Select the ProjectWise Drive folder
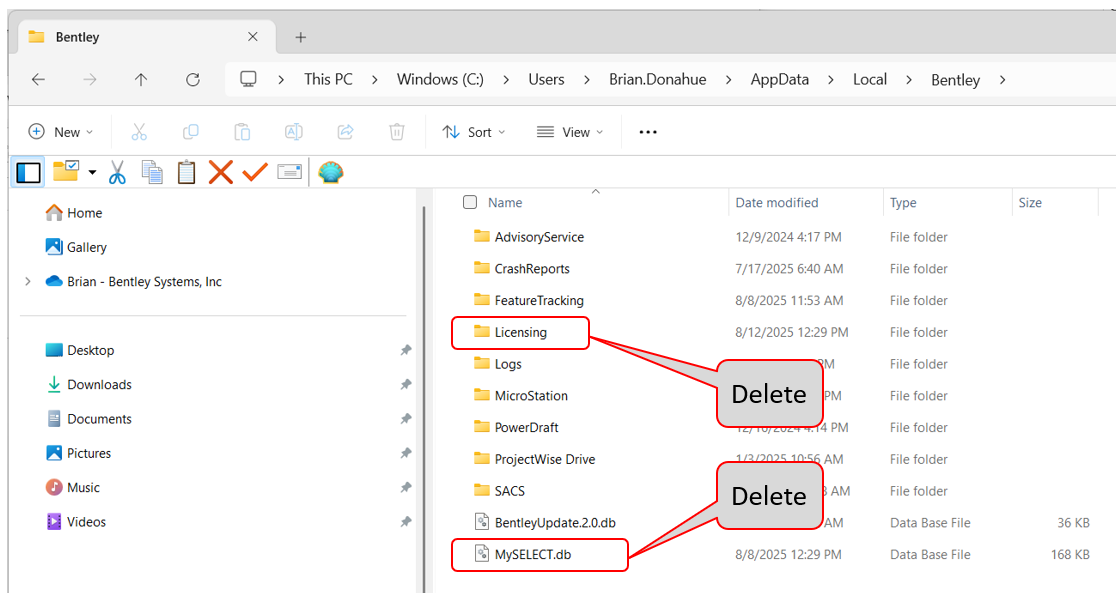This screenshot has width=1116, height=593. pyautogui.click(x=535, y=459)
